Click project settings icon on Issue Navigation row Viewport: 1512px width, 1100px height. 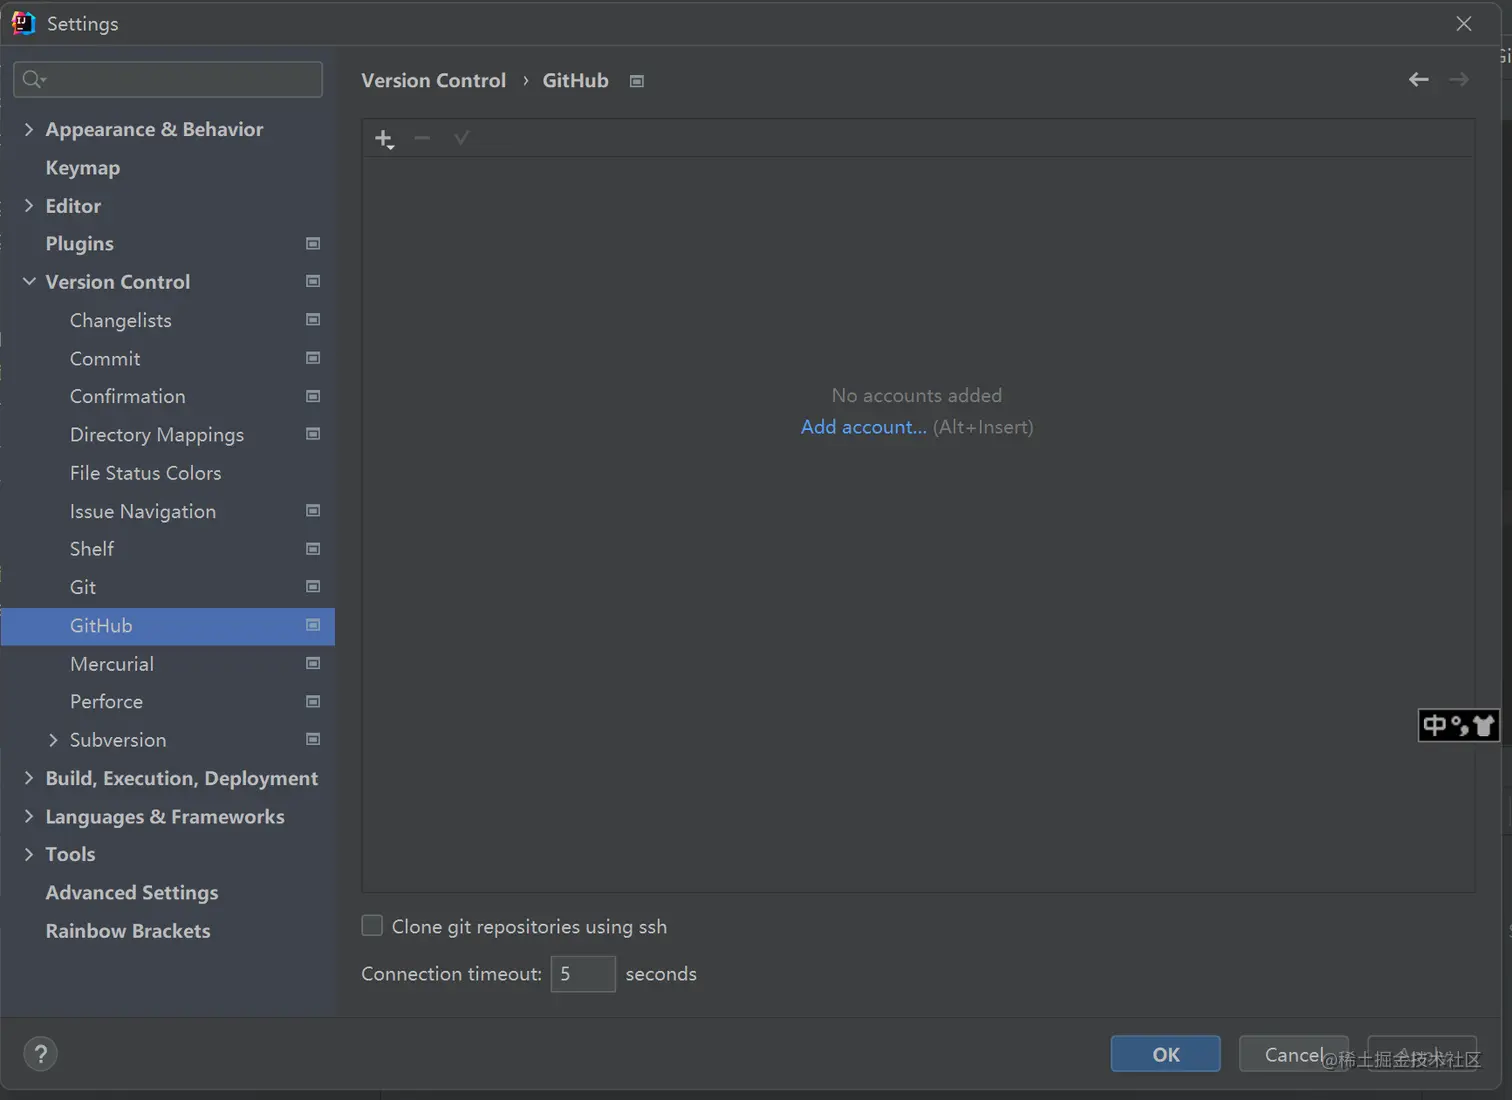coord(313,511)
